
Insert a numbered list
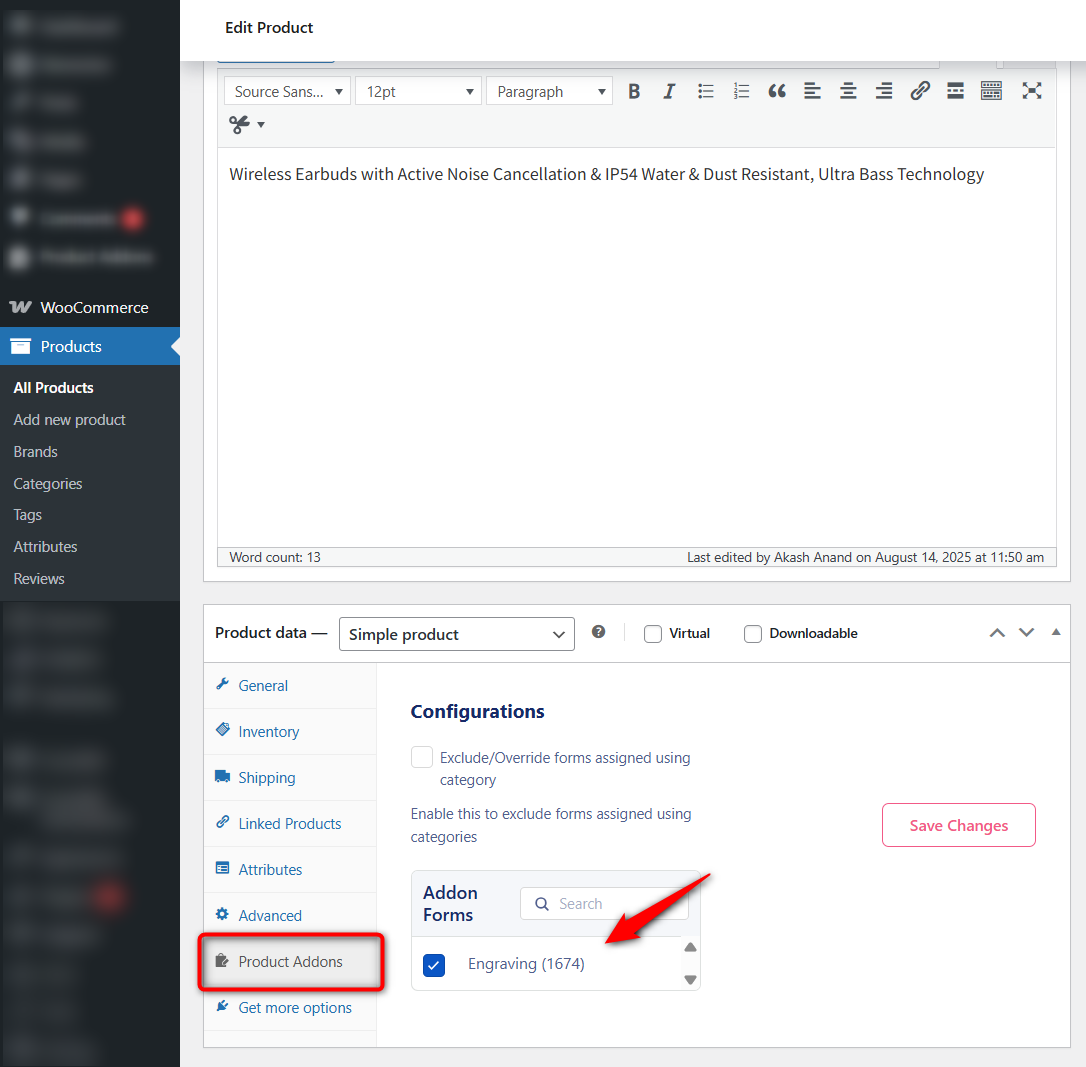pos(741,90)
